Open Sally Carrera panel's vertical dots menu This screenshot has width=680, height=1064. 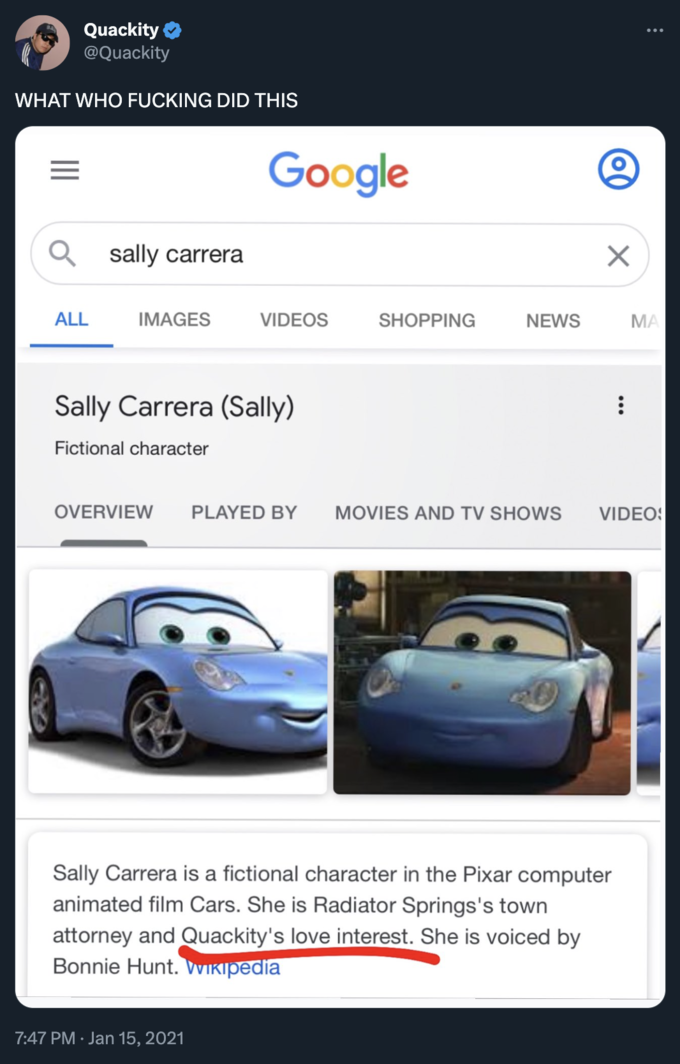(x=620, y=406)
